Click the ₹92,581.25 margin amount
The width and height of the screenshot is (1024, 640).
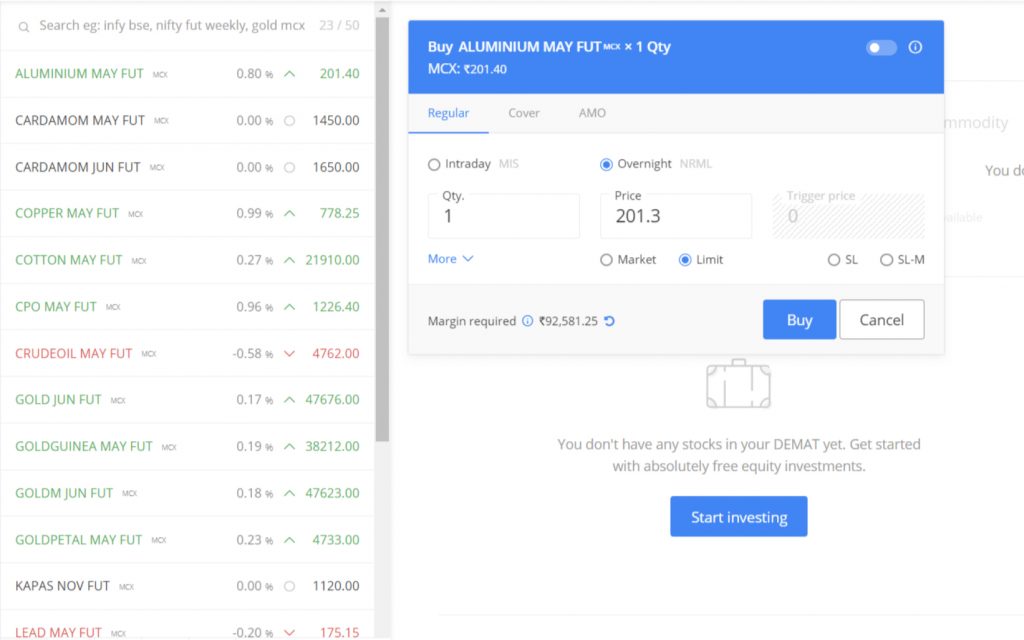coord(568,321)
